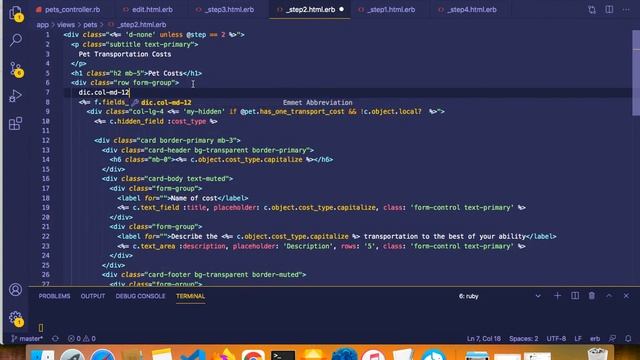Open the DEBUG CONSOLE panel tab

click(140, 296)
